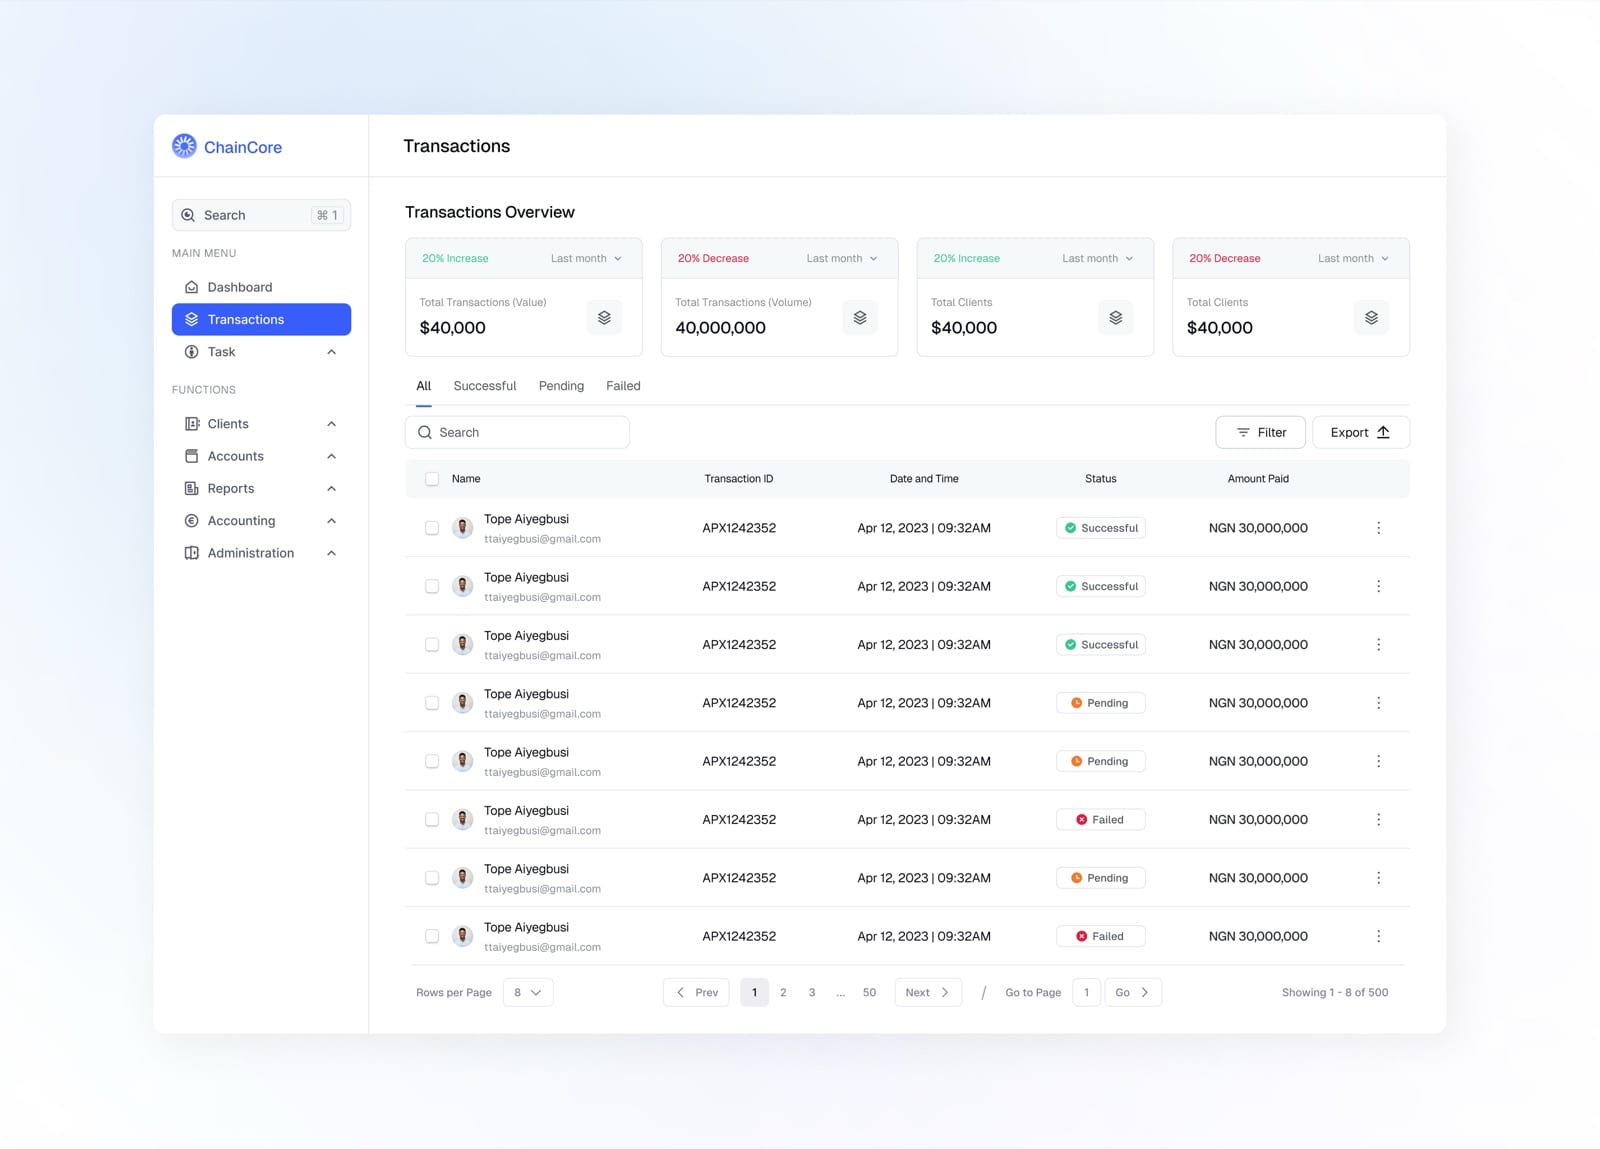
Task: Click the ChainCore logo icon
Action: point(184,146)
